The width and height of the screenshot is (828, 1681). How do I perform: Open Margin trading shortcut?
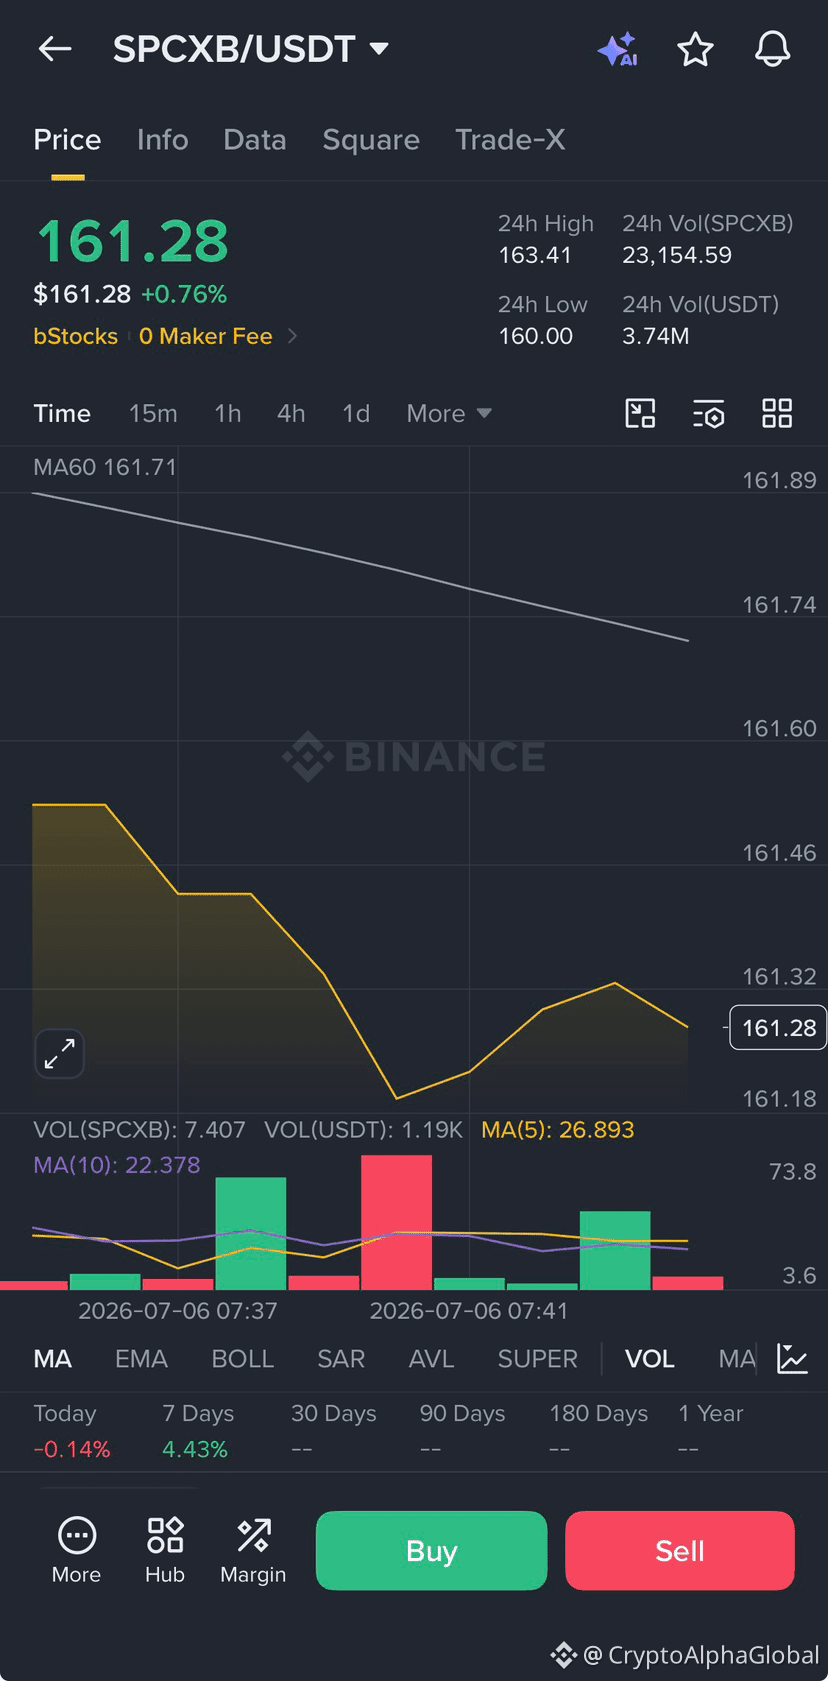click(253, 1550)
